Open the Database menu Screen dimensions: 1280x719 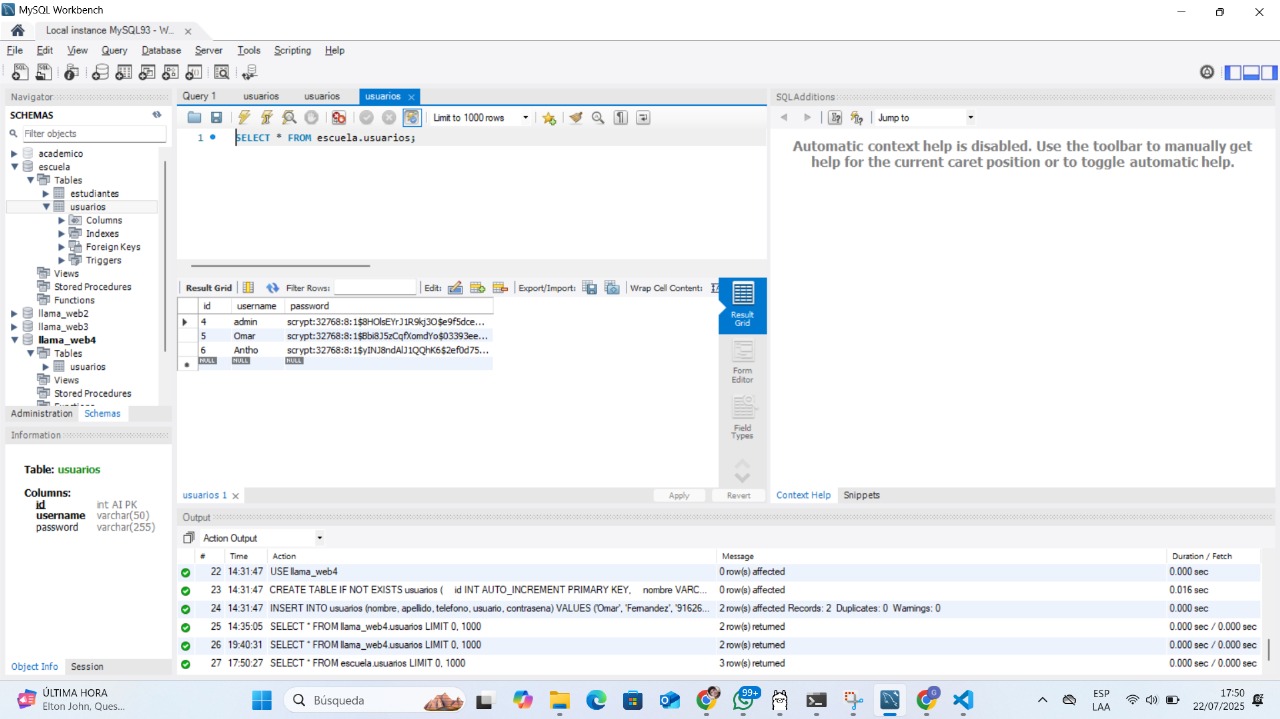pos(161,50)
